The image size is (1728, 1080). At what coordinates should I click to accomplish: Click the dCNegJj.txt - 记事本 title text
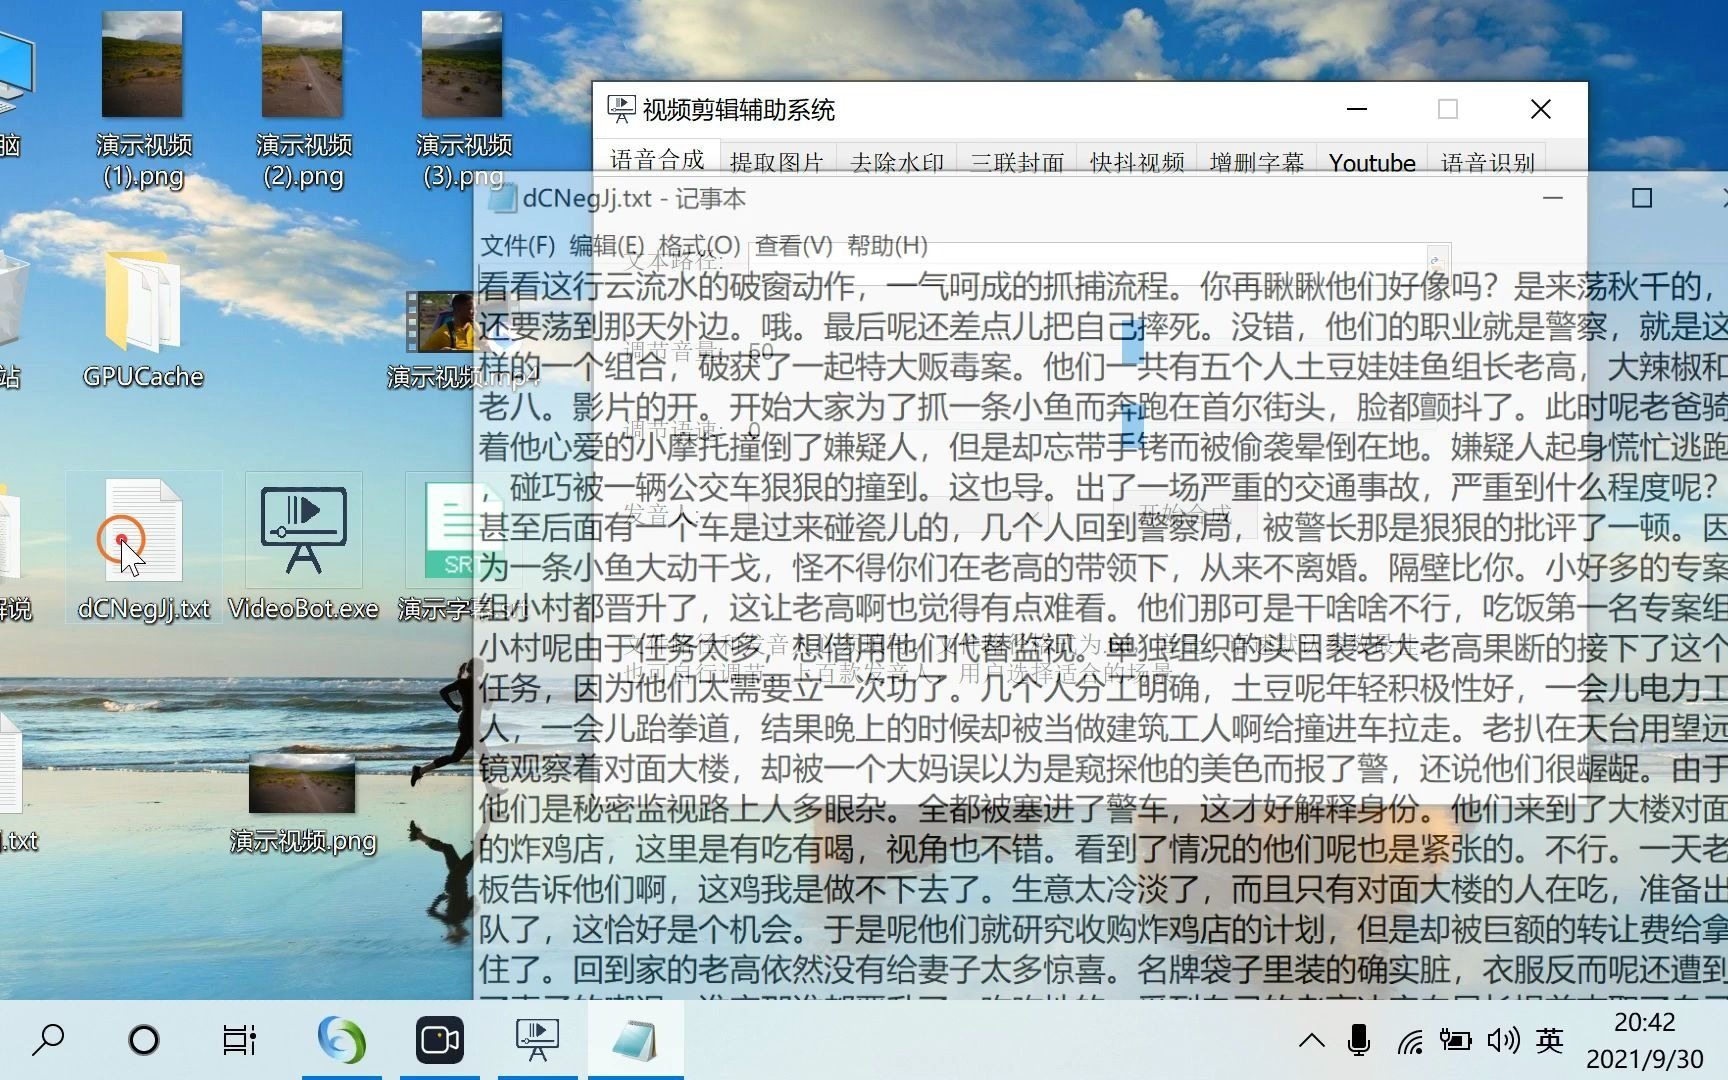[x=634, y=198]
